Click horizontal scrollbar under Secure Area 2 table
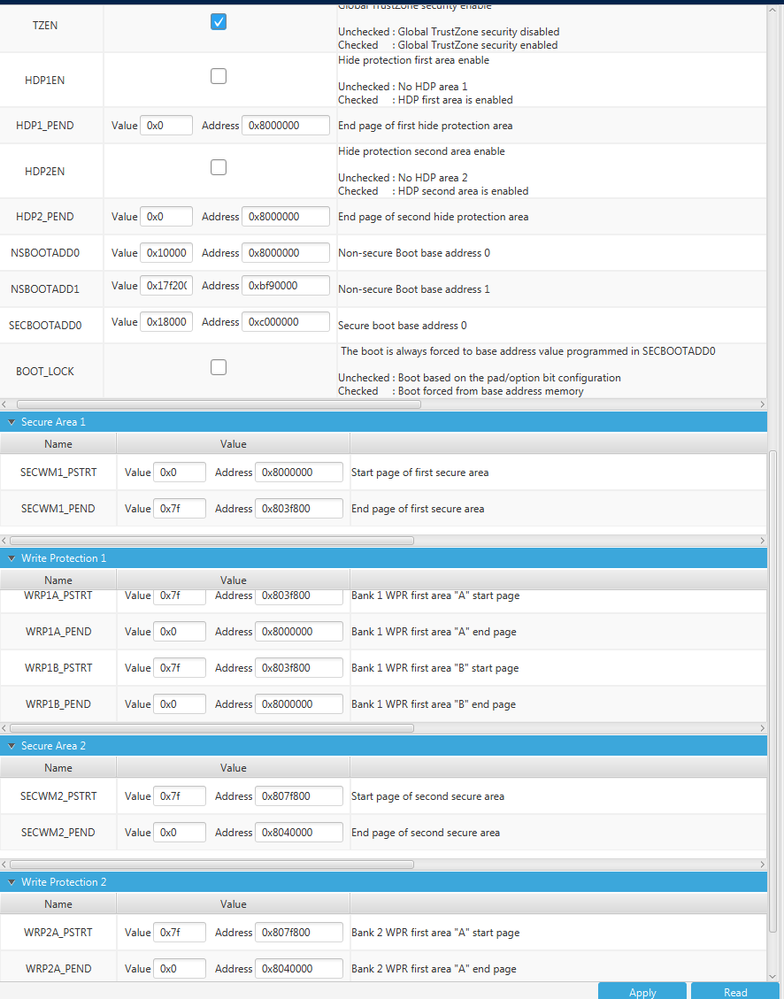Image resolution: width=784 pixels, height=999 pixels. 211,865
